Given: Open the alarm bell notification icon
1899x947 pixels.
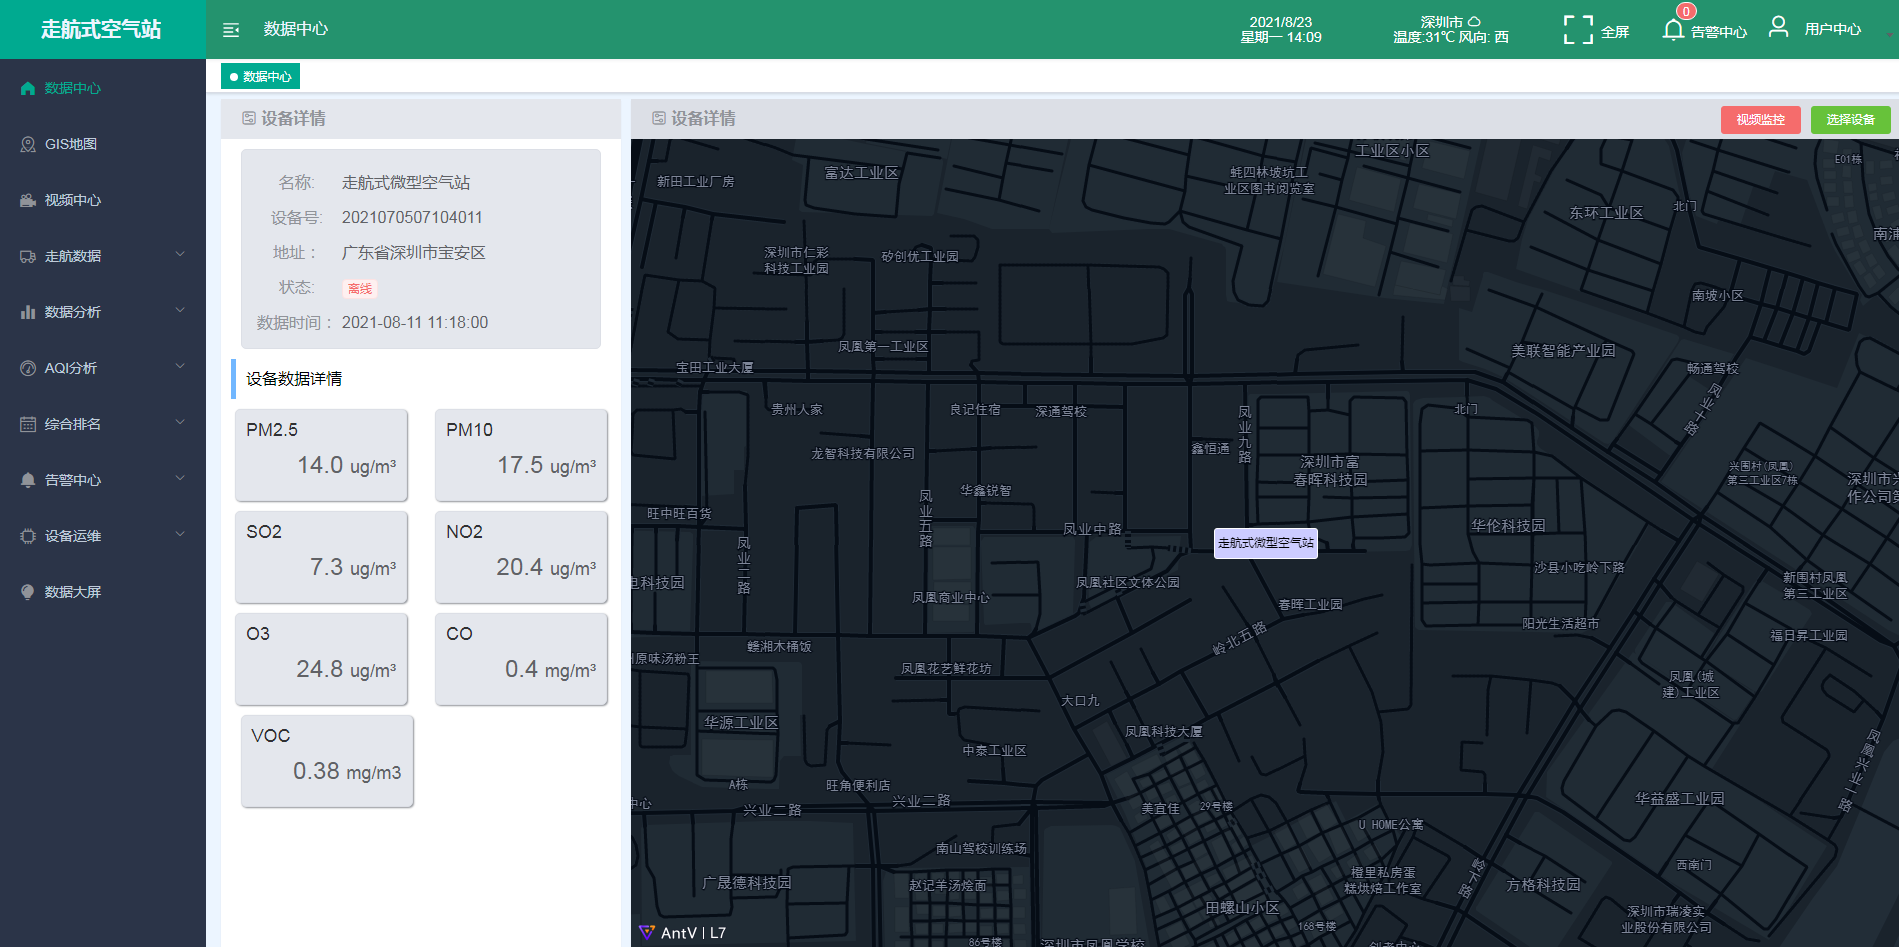Looking at the screenshot, I should click(x=1673, y=30).
